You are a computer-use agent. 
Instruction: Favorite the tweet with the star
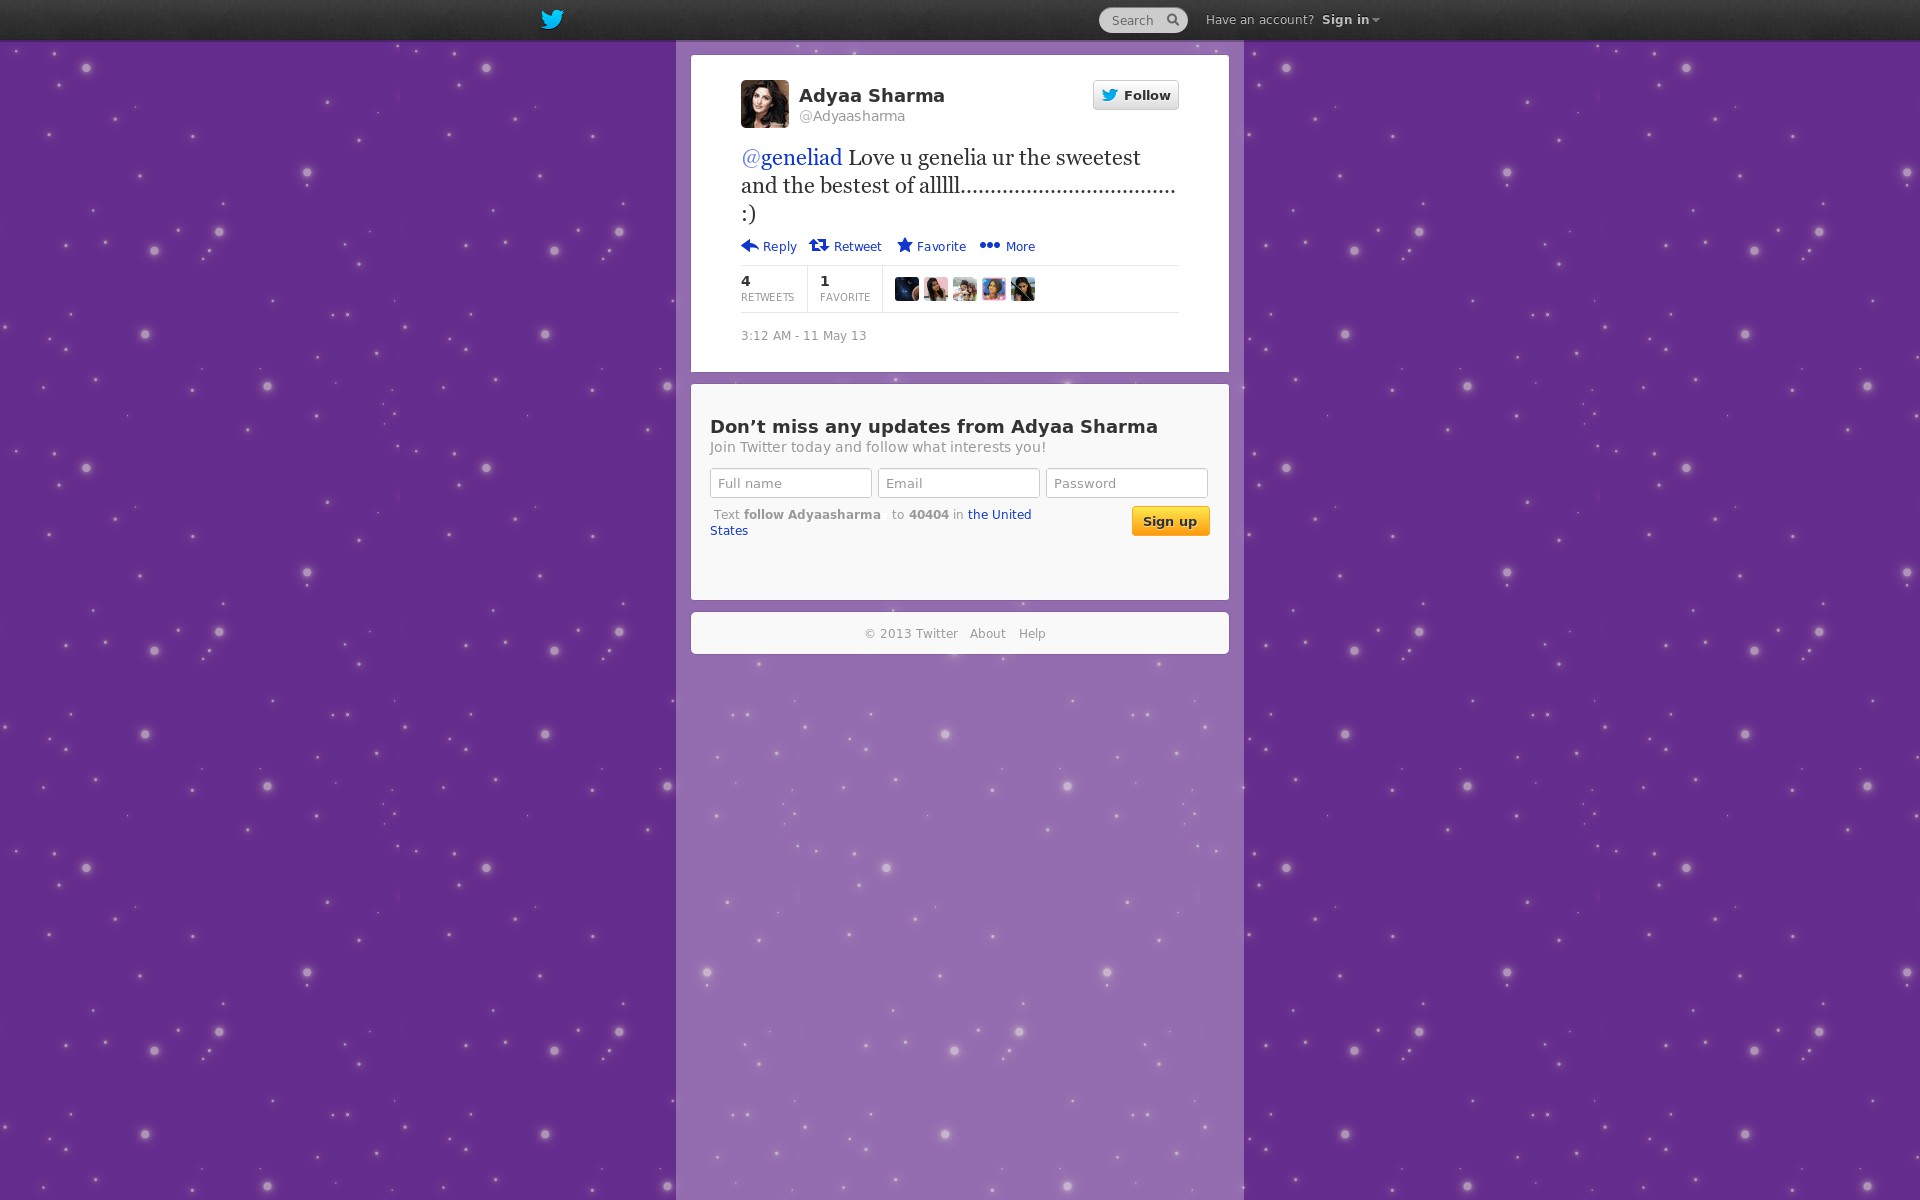click(931, 246)
